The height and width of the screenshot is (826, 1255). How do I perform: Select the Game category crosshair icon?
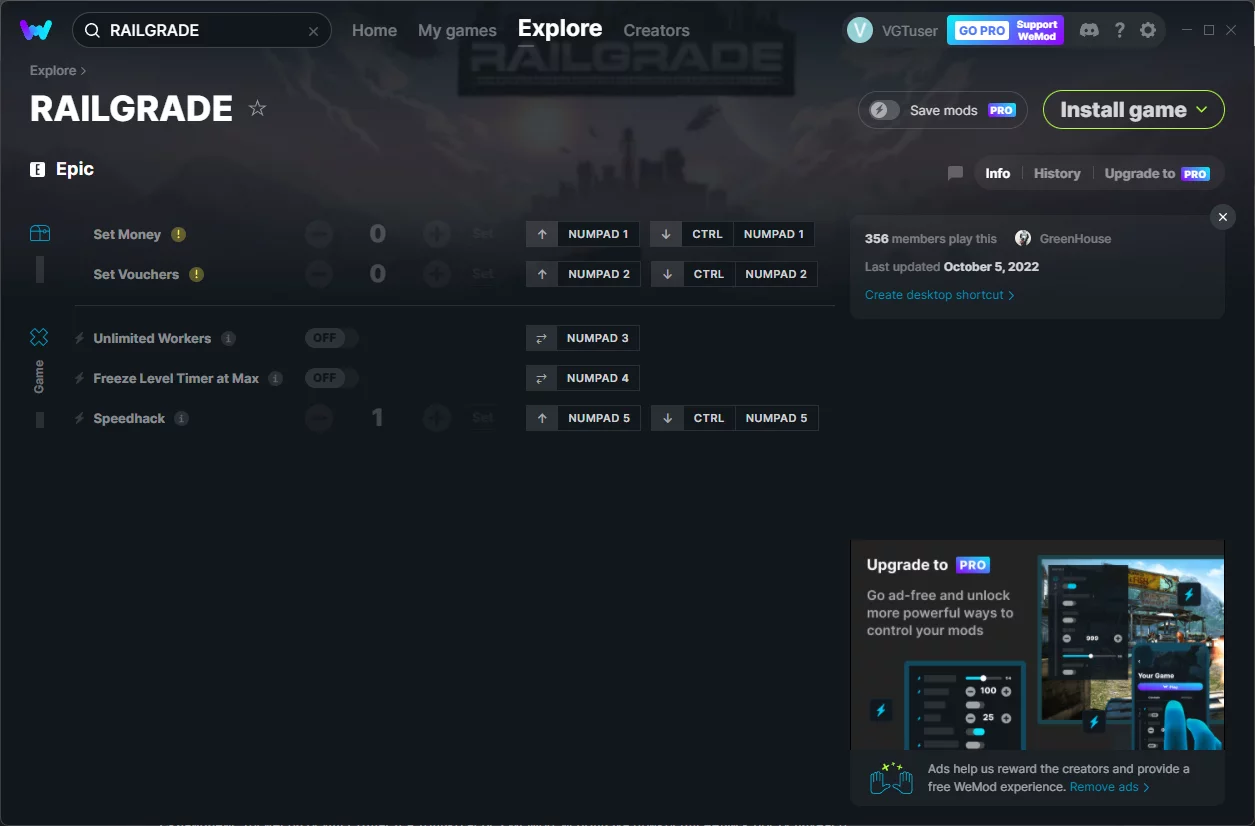click(x=39, y=337)
